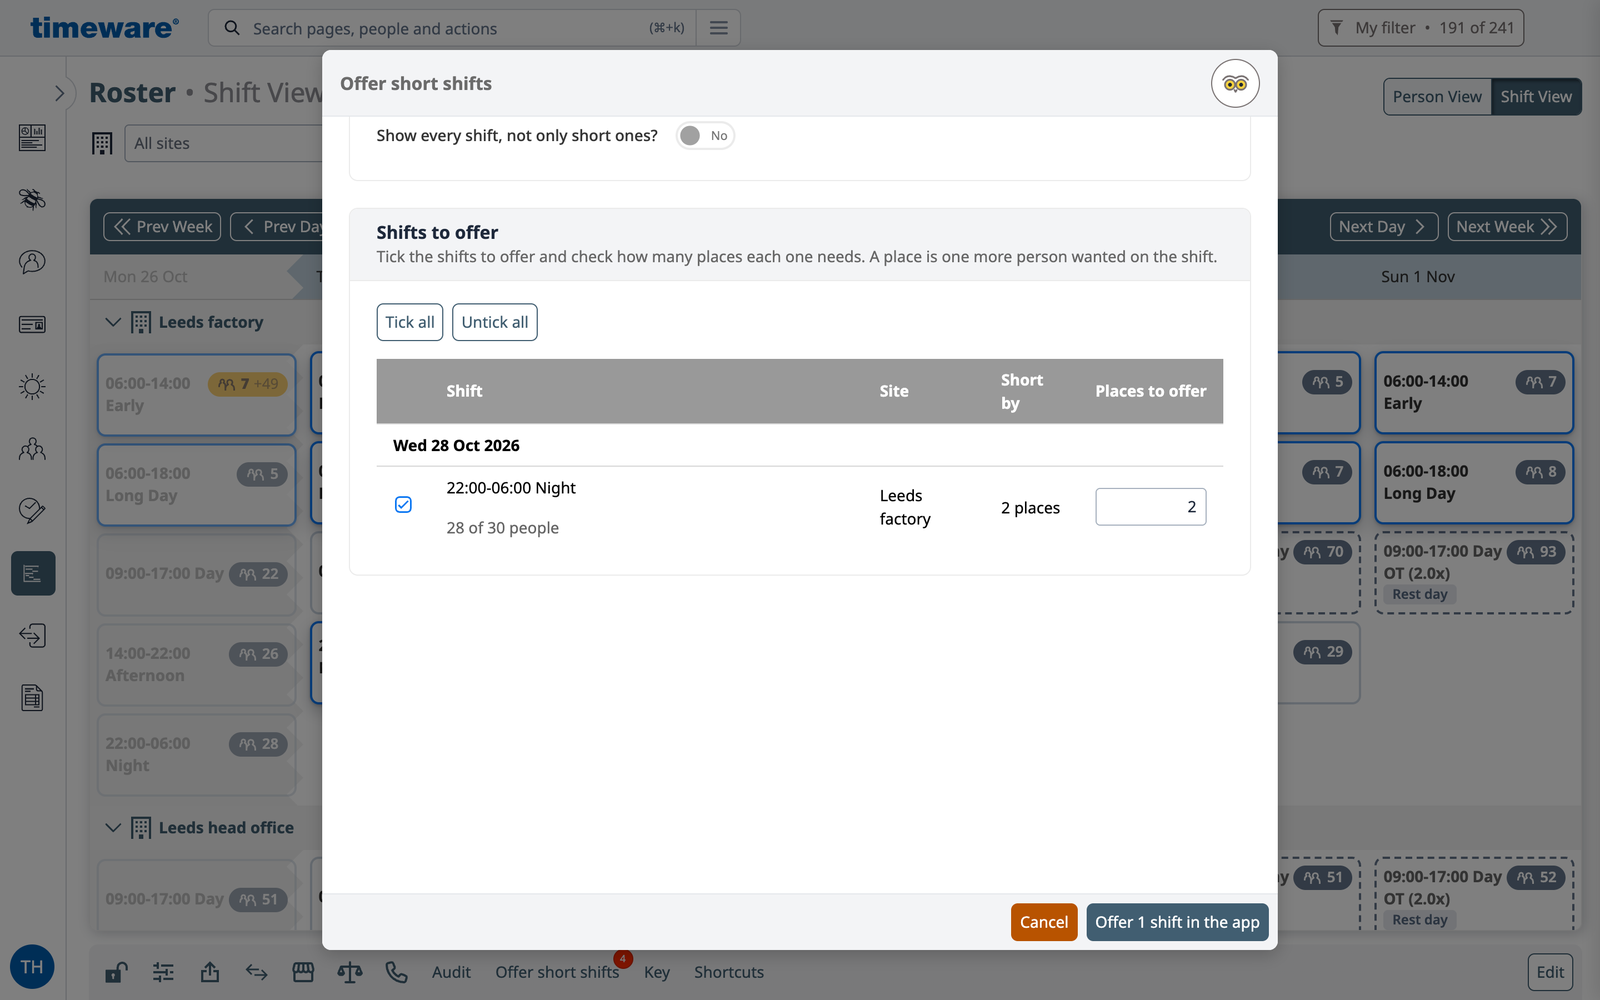
Task: Open the person profile icon in sidebar
Action: coord(32,262)
